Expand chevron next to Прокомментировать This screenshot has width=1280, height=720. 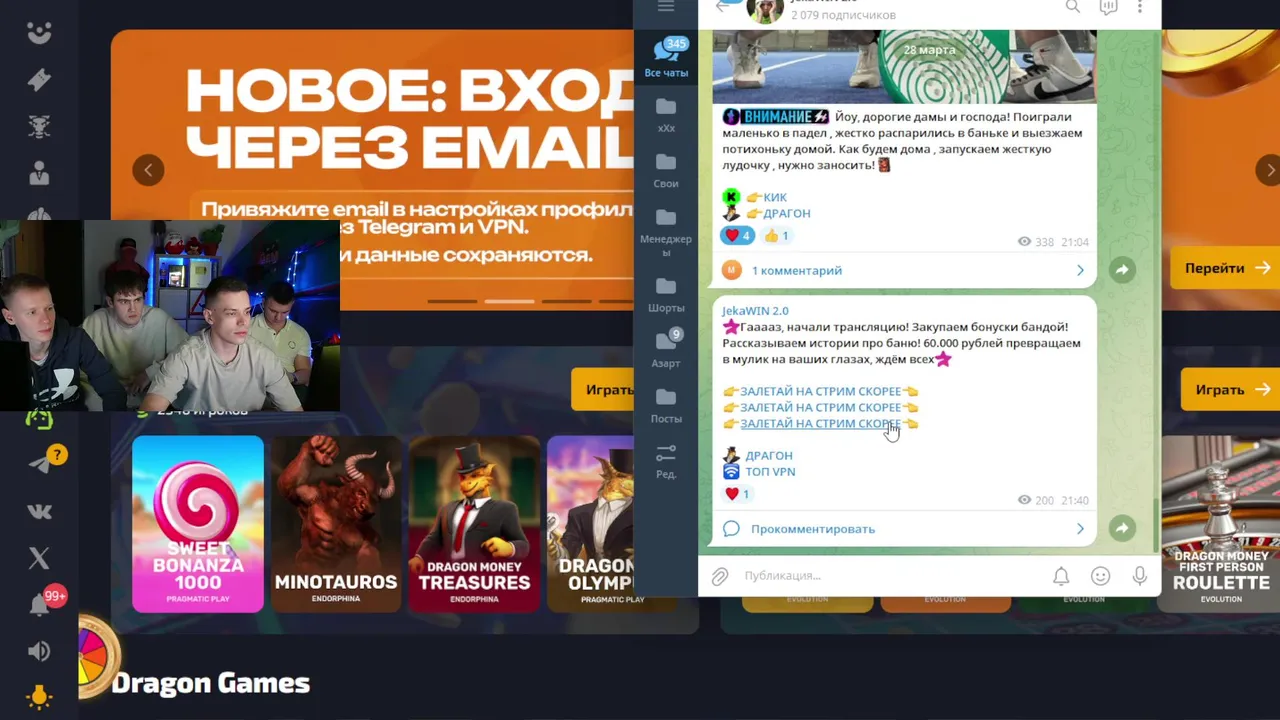pyautogui.click(x=1080, y=528)
